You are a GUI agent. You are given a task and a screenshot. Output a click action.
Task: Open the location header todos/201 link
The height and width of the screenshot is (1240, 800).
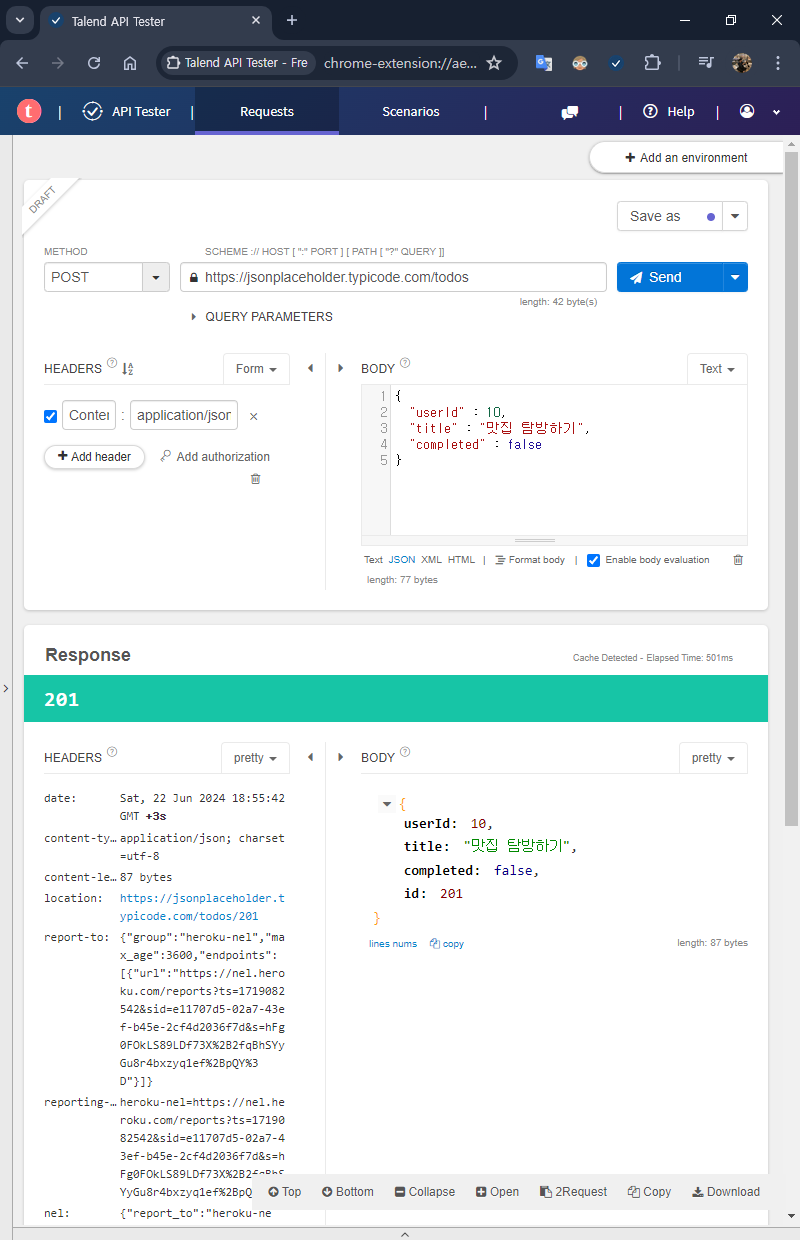point(202,907)
